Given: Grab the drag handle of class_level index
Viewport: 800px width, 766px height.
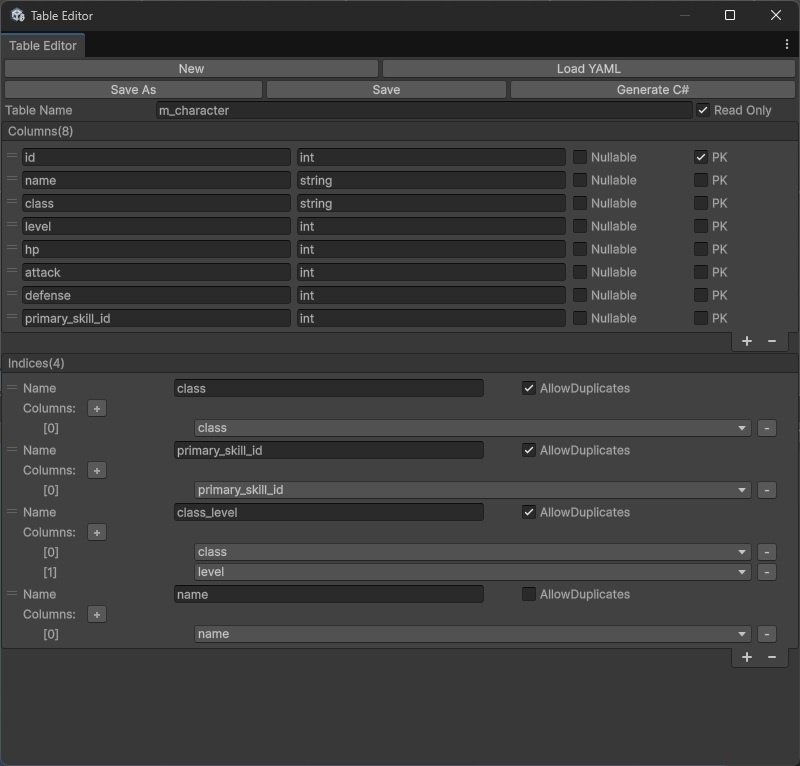Looking at the screenshot, I should 12,511.
